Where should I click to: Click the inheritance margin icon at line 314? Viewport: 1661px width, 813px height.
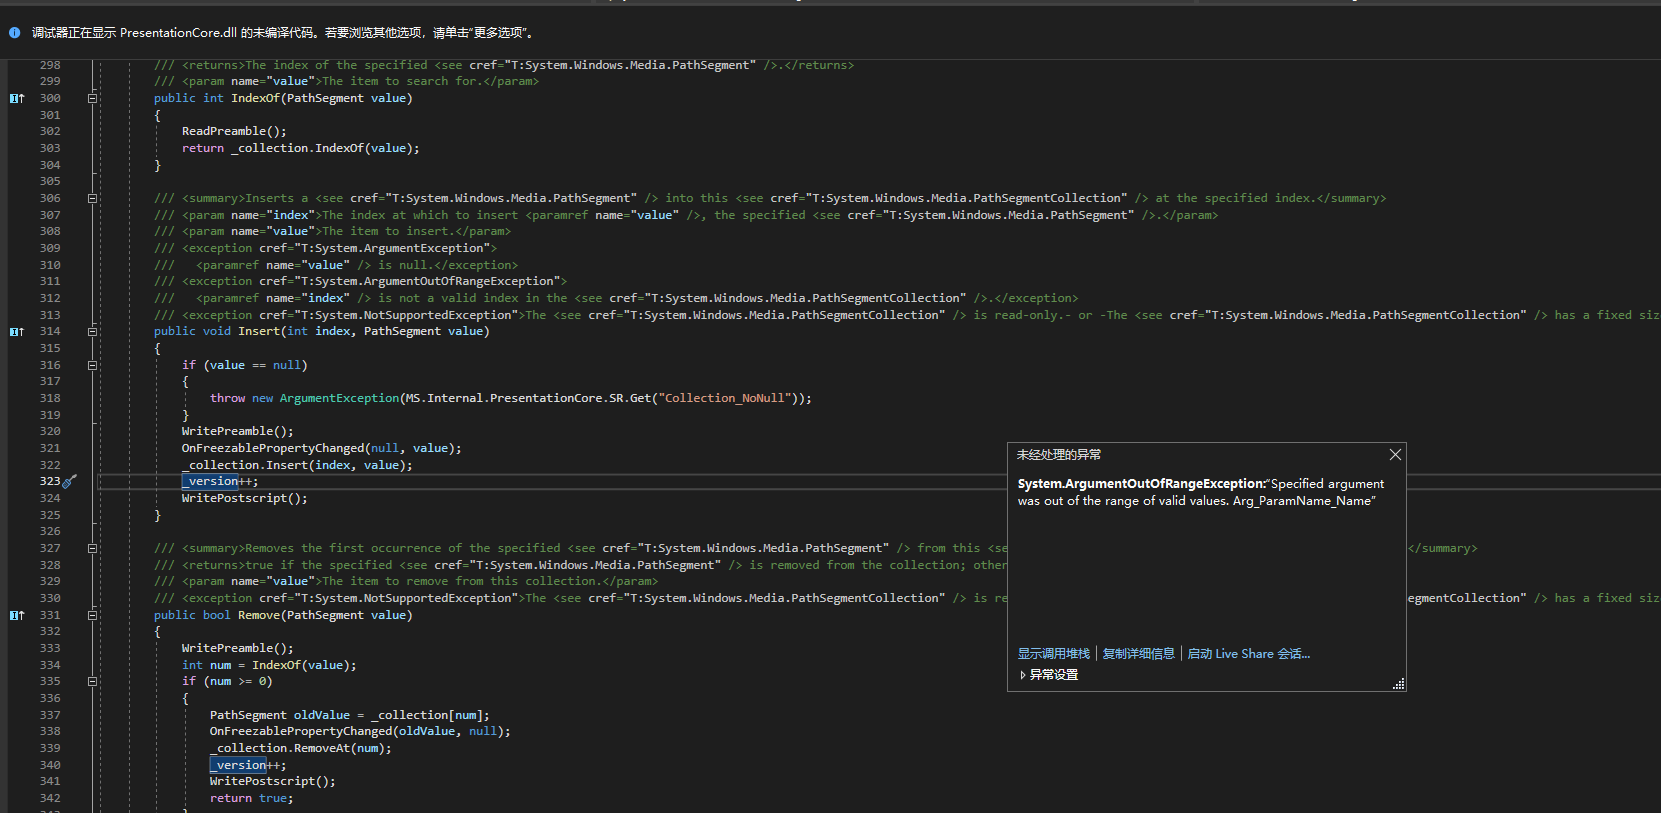pos(17,331)
